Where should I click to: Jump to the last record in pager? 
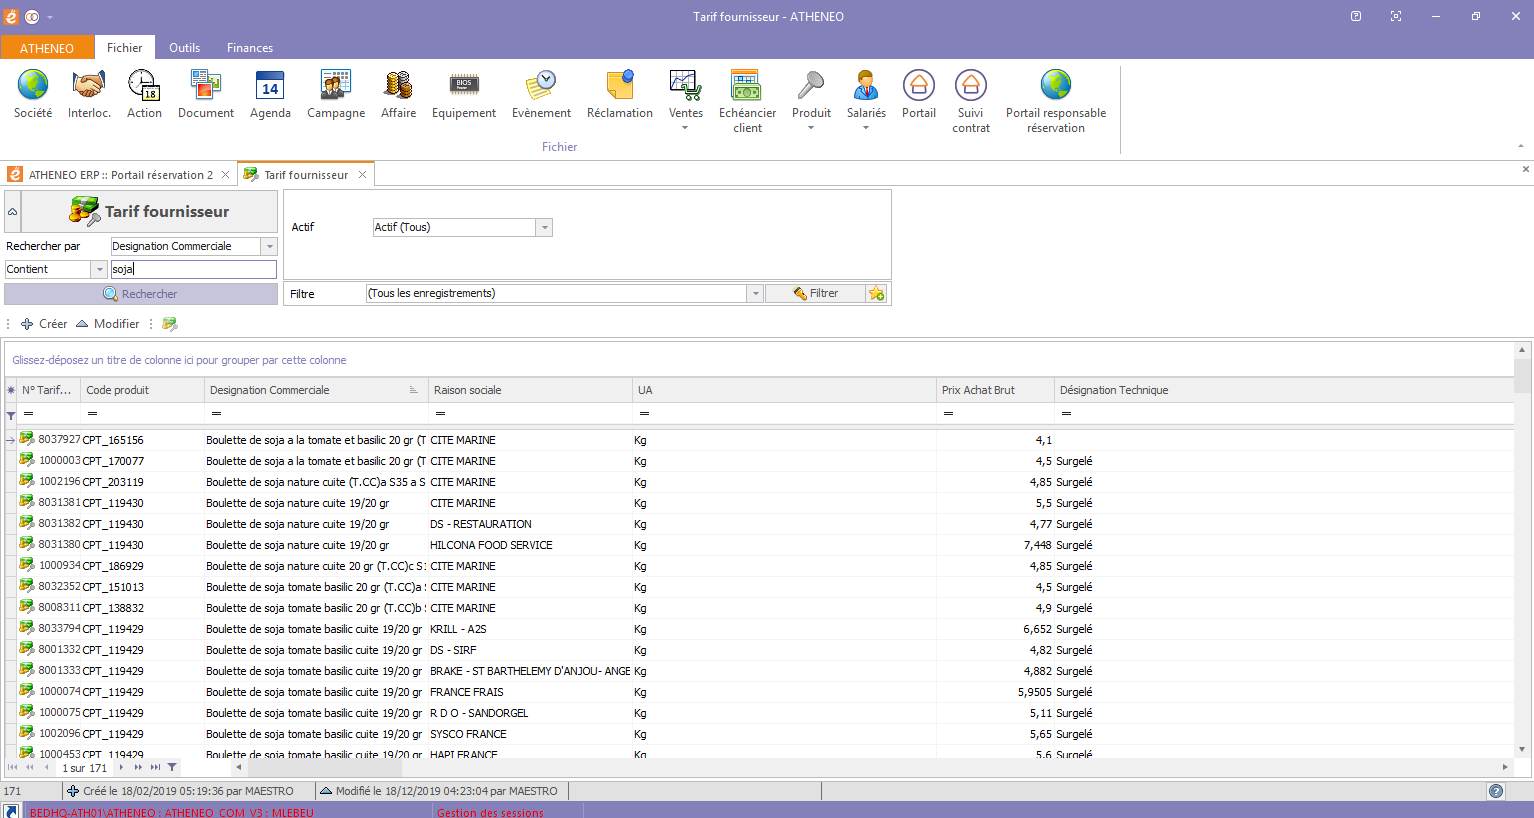(x=155, y=768)
